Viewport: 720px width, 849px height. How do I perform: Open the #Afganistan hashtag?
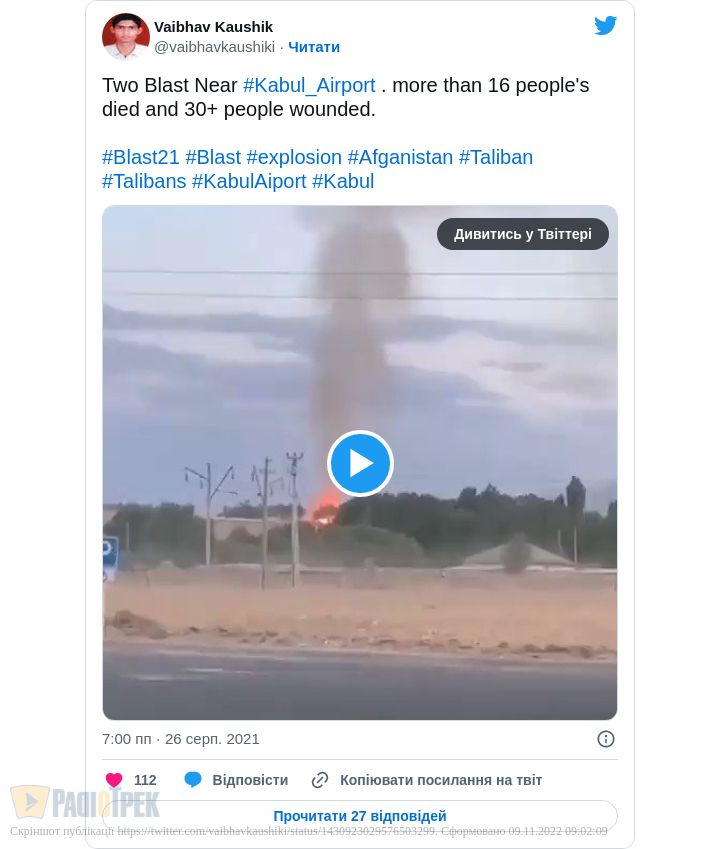(x=400, y=157)
